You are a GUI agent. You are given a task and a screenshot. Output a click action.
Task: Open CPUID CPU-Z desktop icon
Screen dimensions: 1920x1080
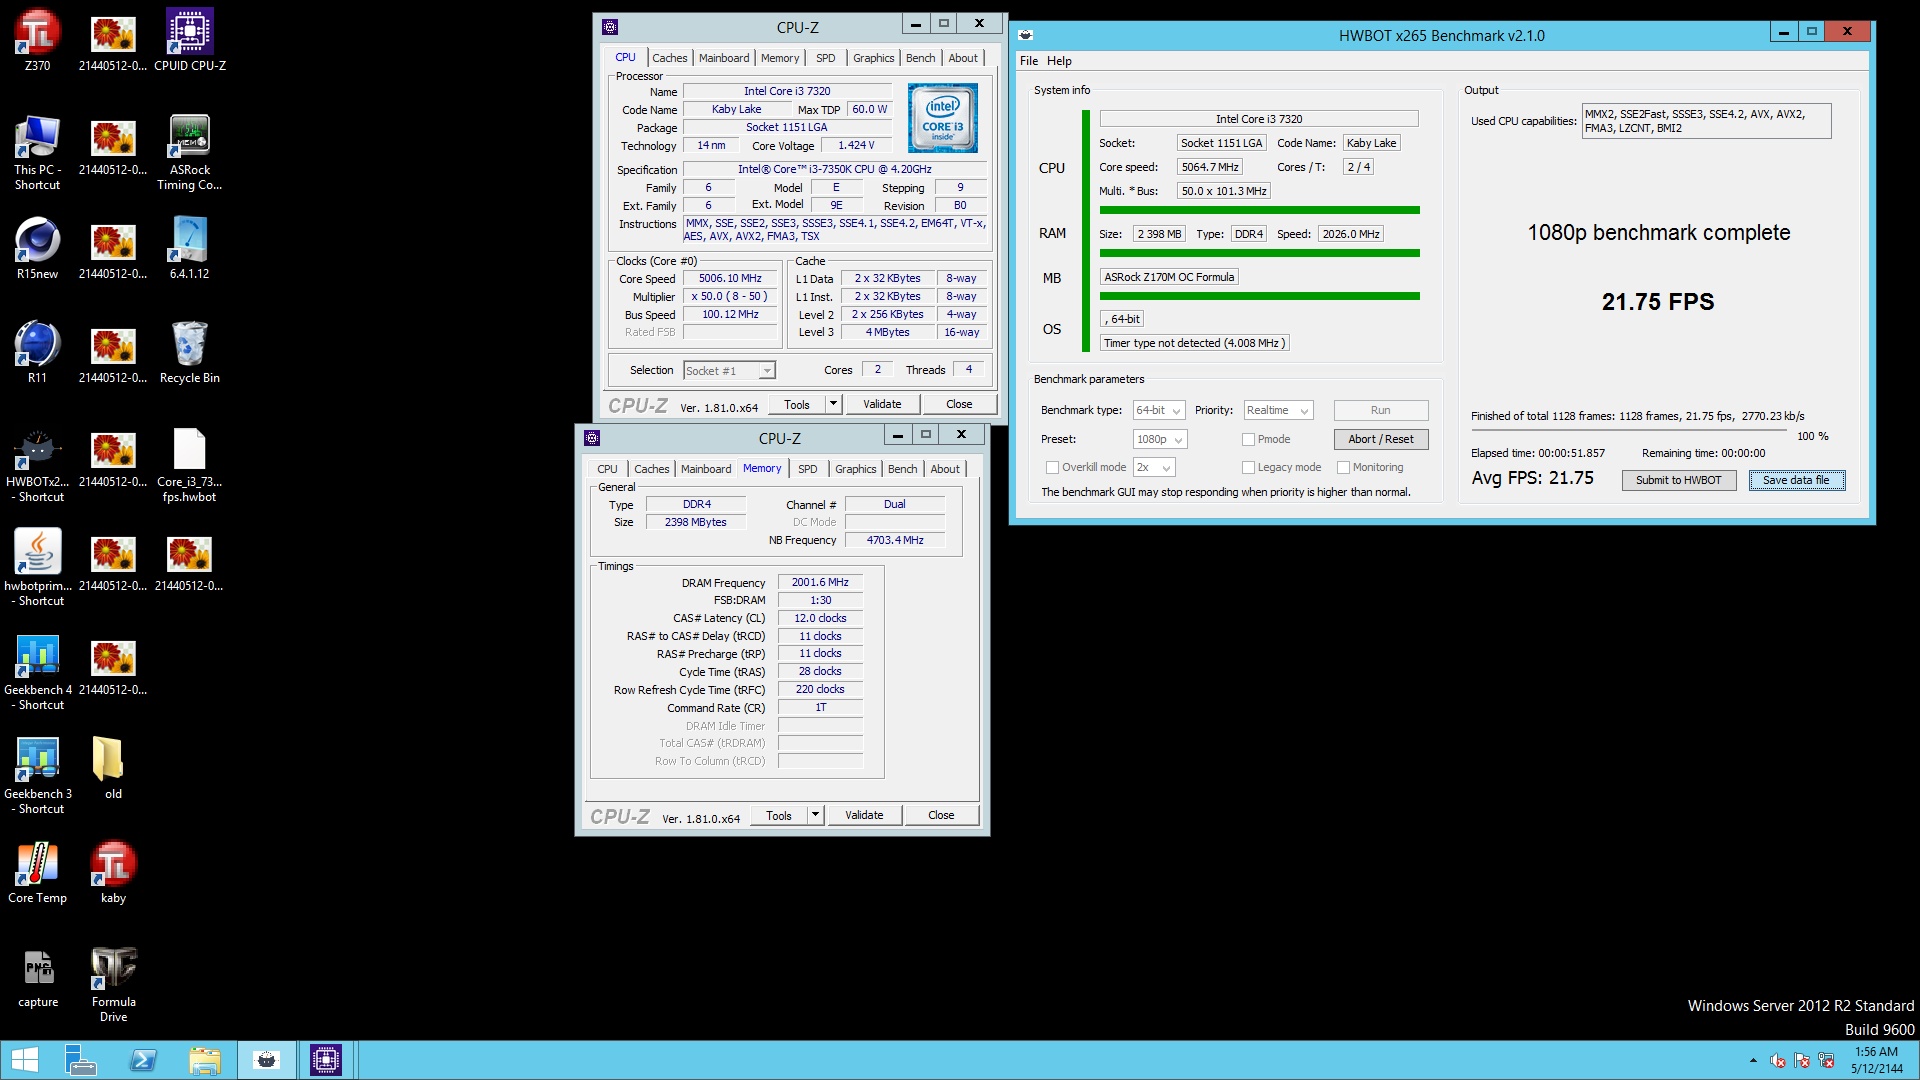pyautogui.click(x=190, y=40)
